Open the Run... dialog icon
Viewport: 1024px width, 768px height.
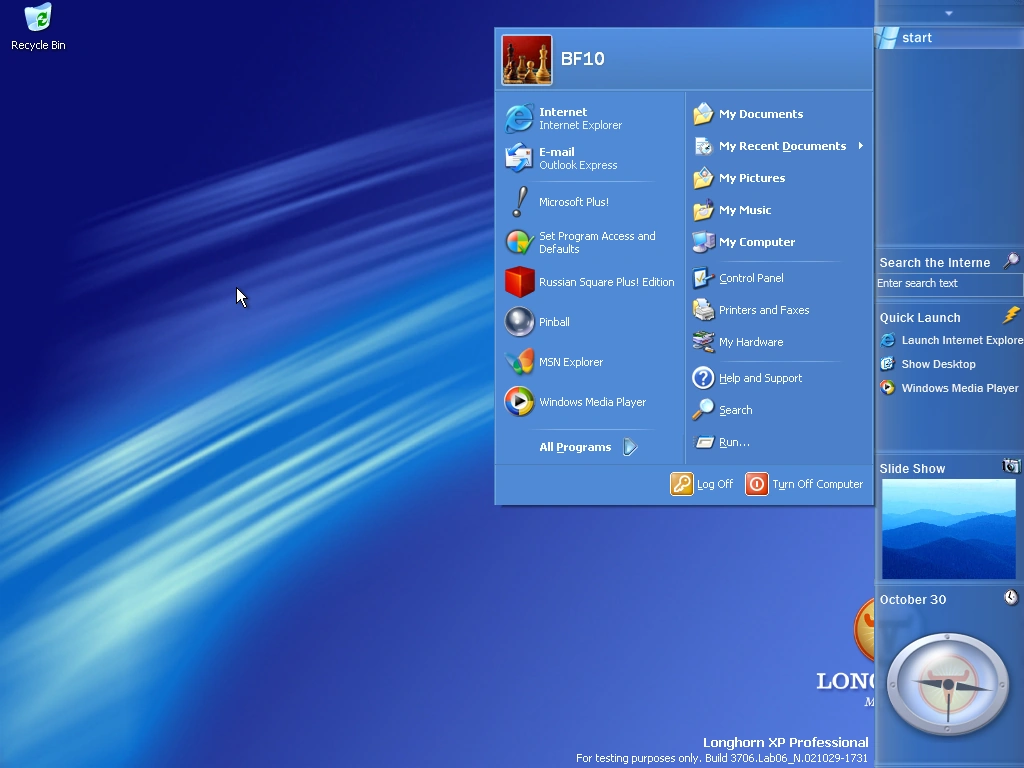pyautogui.click(x=704, y=442)
